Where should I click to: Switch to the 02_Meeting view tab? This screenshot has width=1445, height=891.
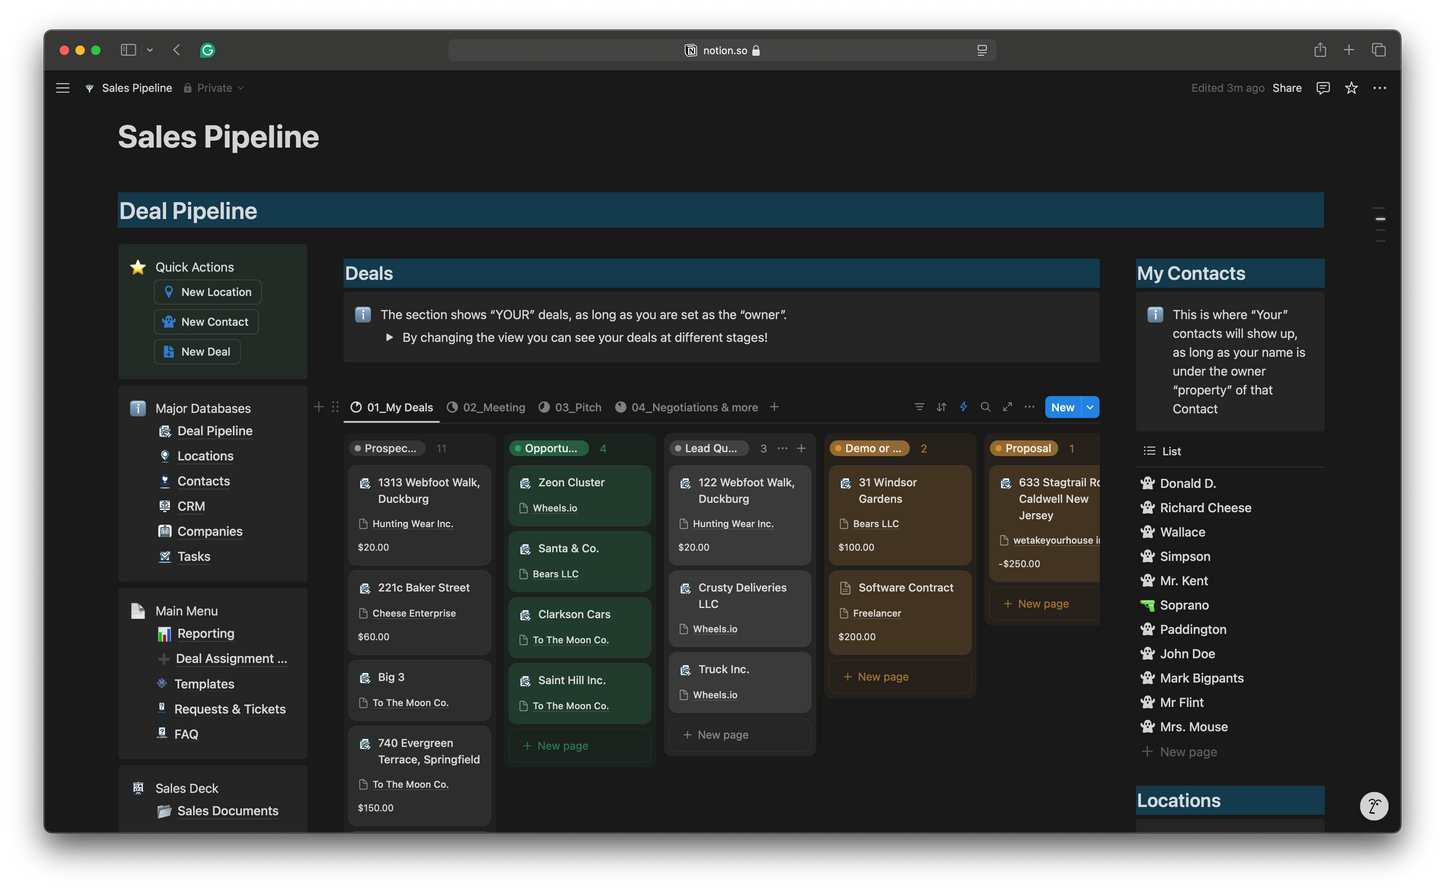click(x=493, y=407)
